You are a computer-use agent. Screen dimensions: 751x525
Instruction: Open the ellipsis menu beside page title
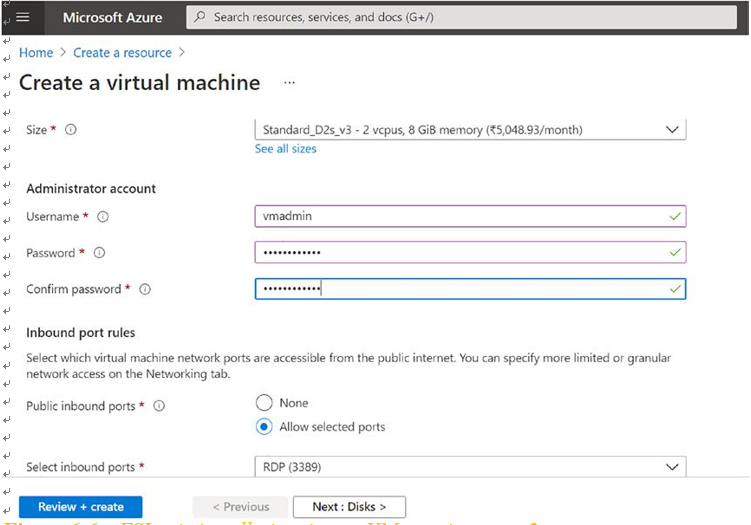pos(289,82)
